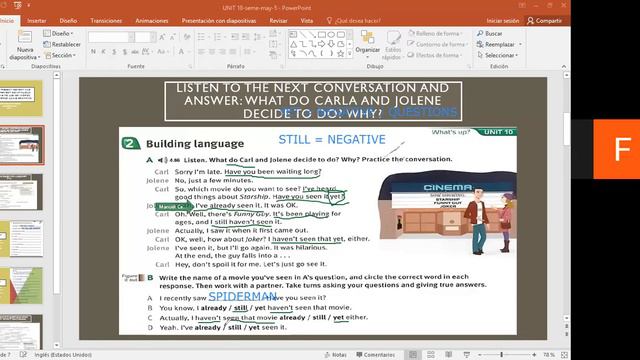Decrease font size with A-down icon
The height and width of the screenshot is (360, 640).
click(x=173, y=37)
